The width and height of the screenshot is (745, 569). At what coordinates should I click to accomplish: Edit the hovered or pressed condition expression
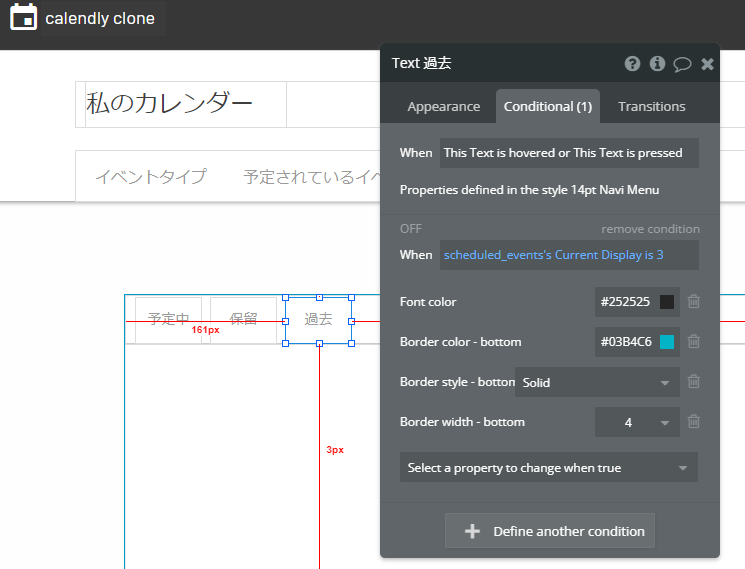click(x=569, y=153)
